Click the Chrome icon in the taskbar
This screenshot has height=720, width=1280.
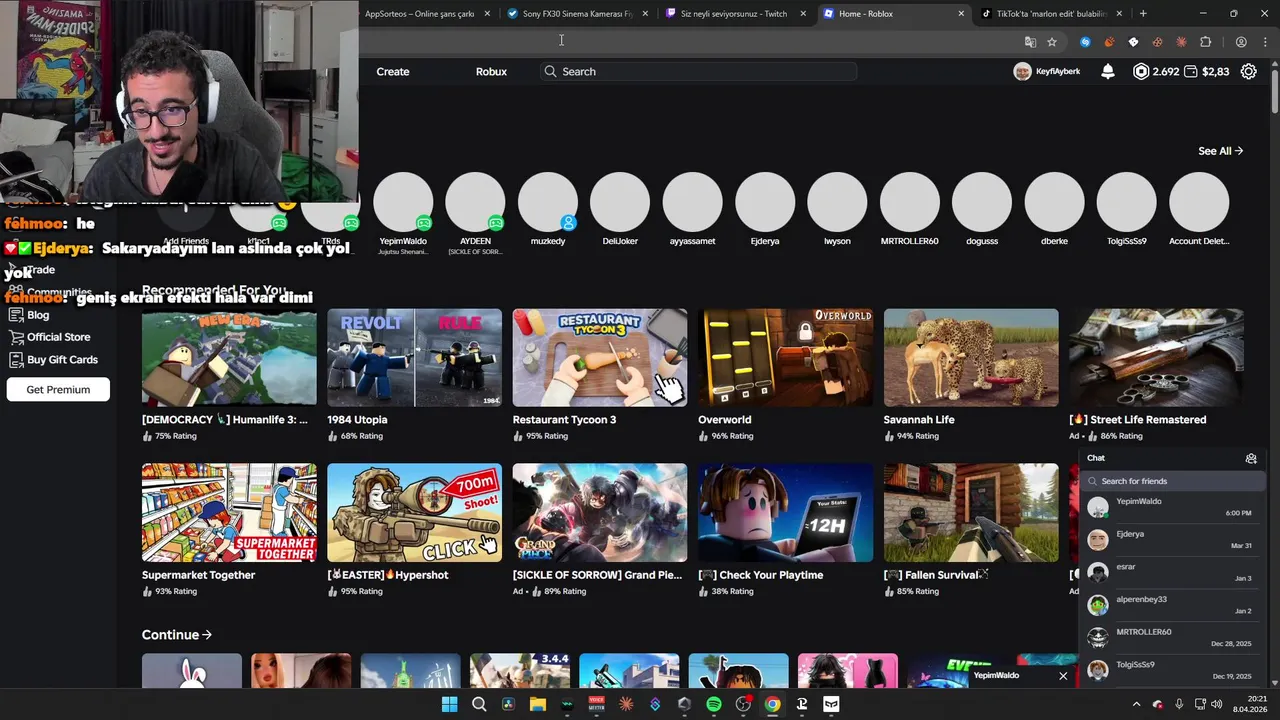click(772, 704)
